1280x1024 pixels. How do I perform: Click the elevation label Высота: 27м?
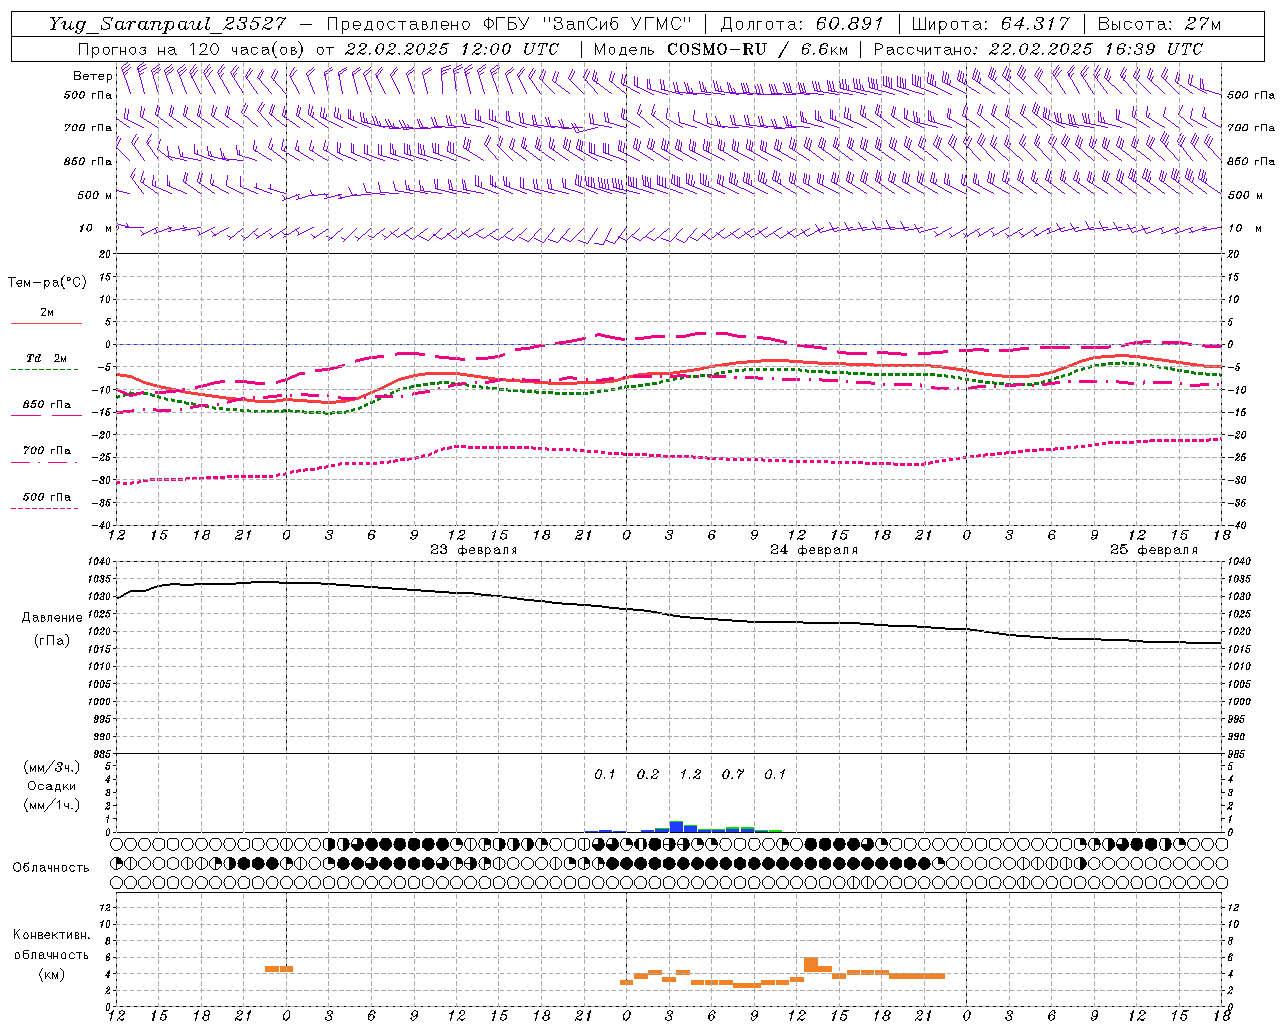[x=1159, y=24]
